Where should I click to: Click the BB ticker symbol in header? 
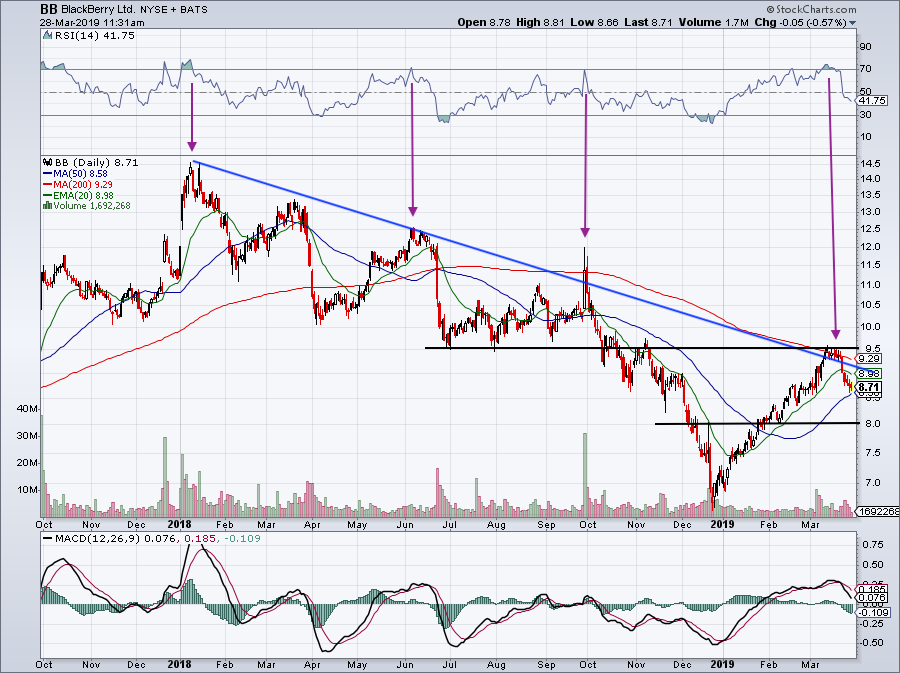(x=49, y=9)
